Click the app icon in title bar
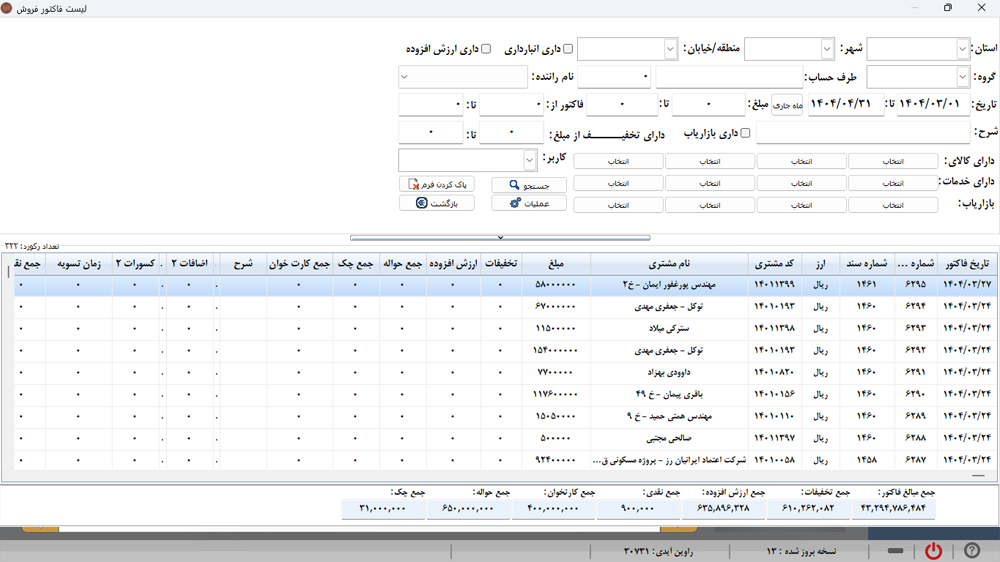Image resolution: width=1000 pixels, height=562 pixels. click(8, 8)
